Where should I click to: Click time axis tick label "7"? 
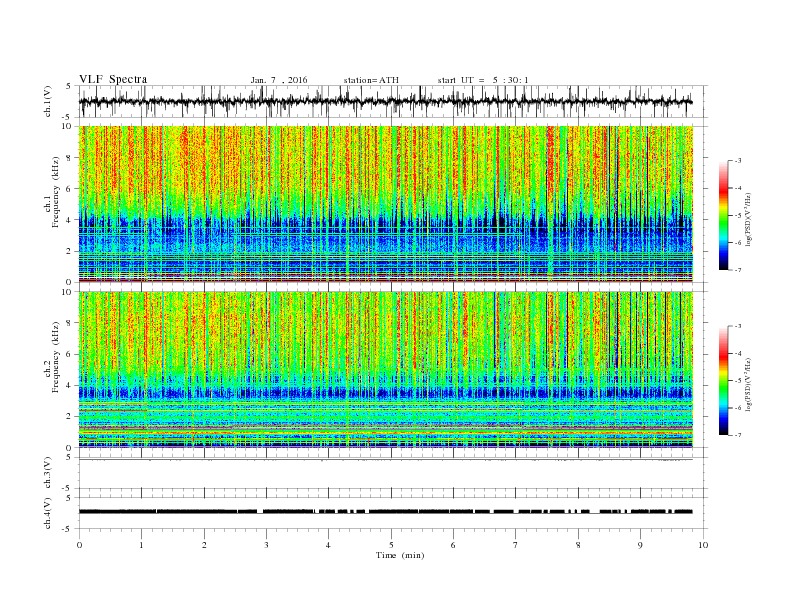516,545
